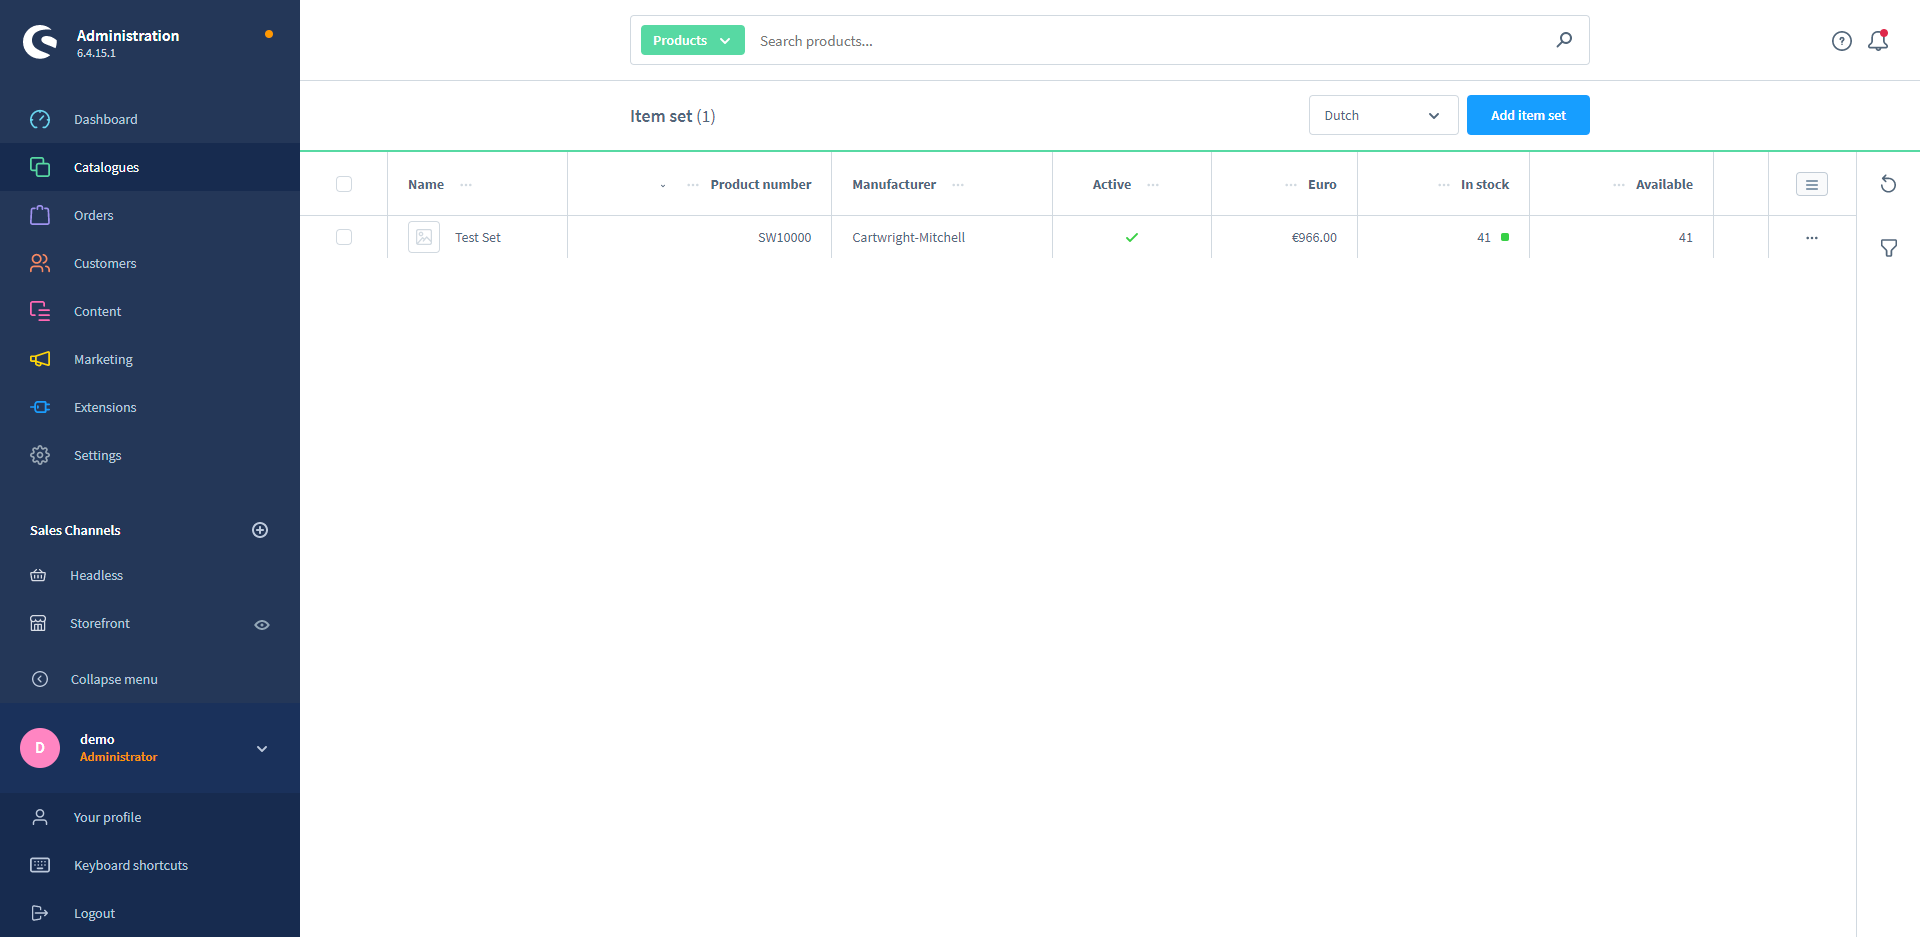Open the Catalogues menu
The width and height of the screenshot is (1920, 937).
coord(150,167)
